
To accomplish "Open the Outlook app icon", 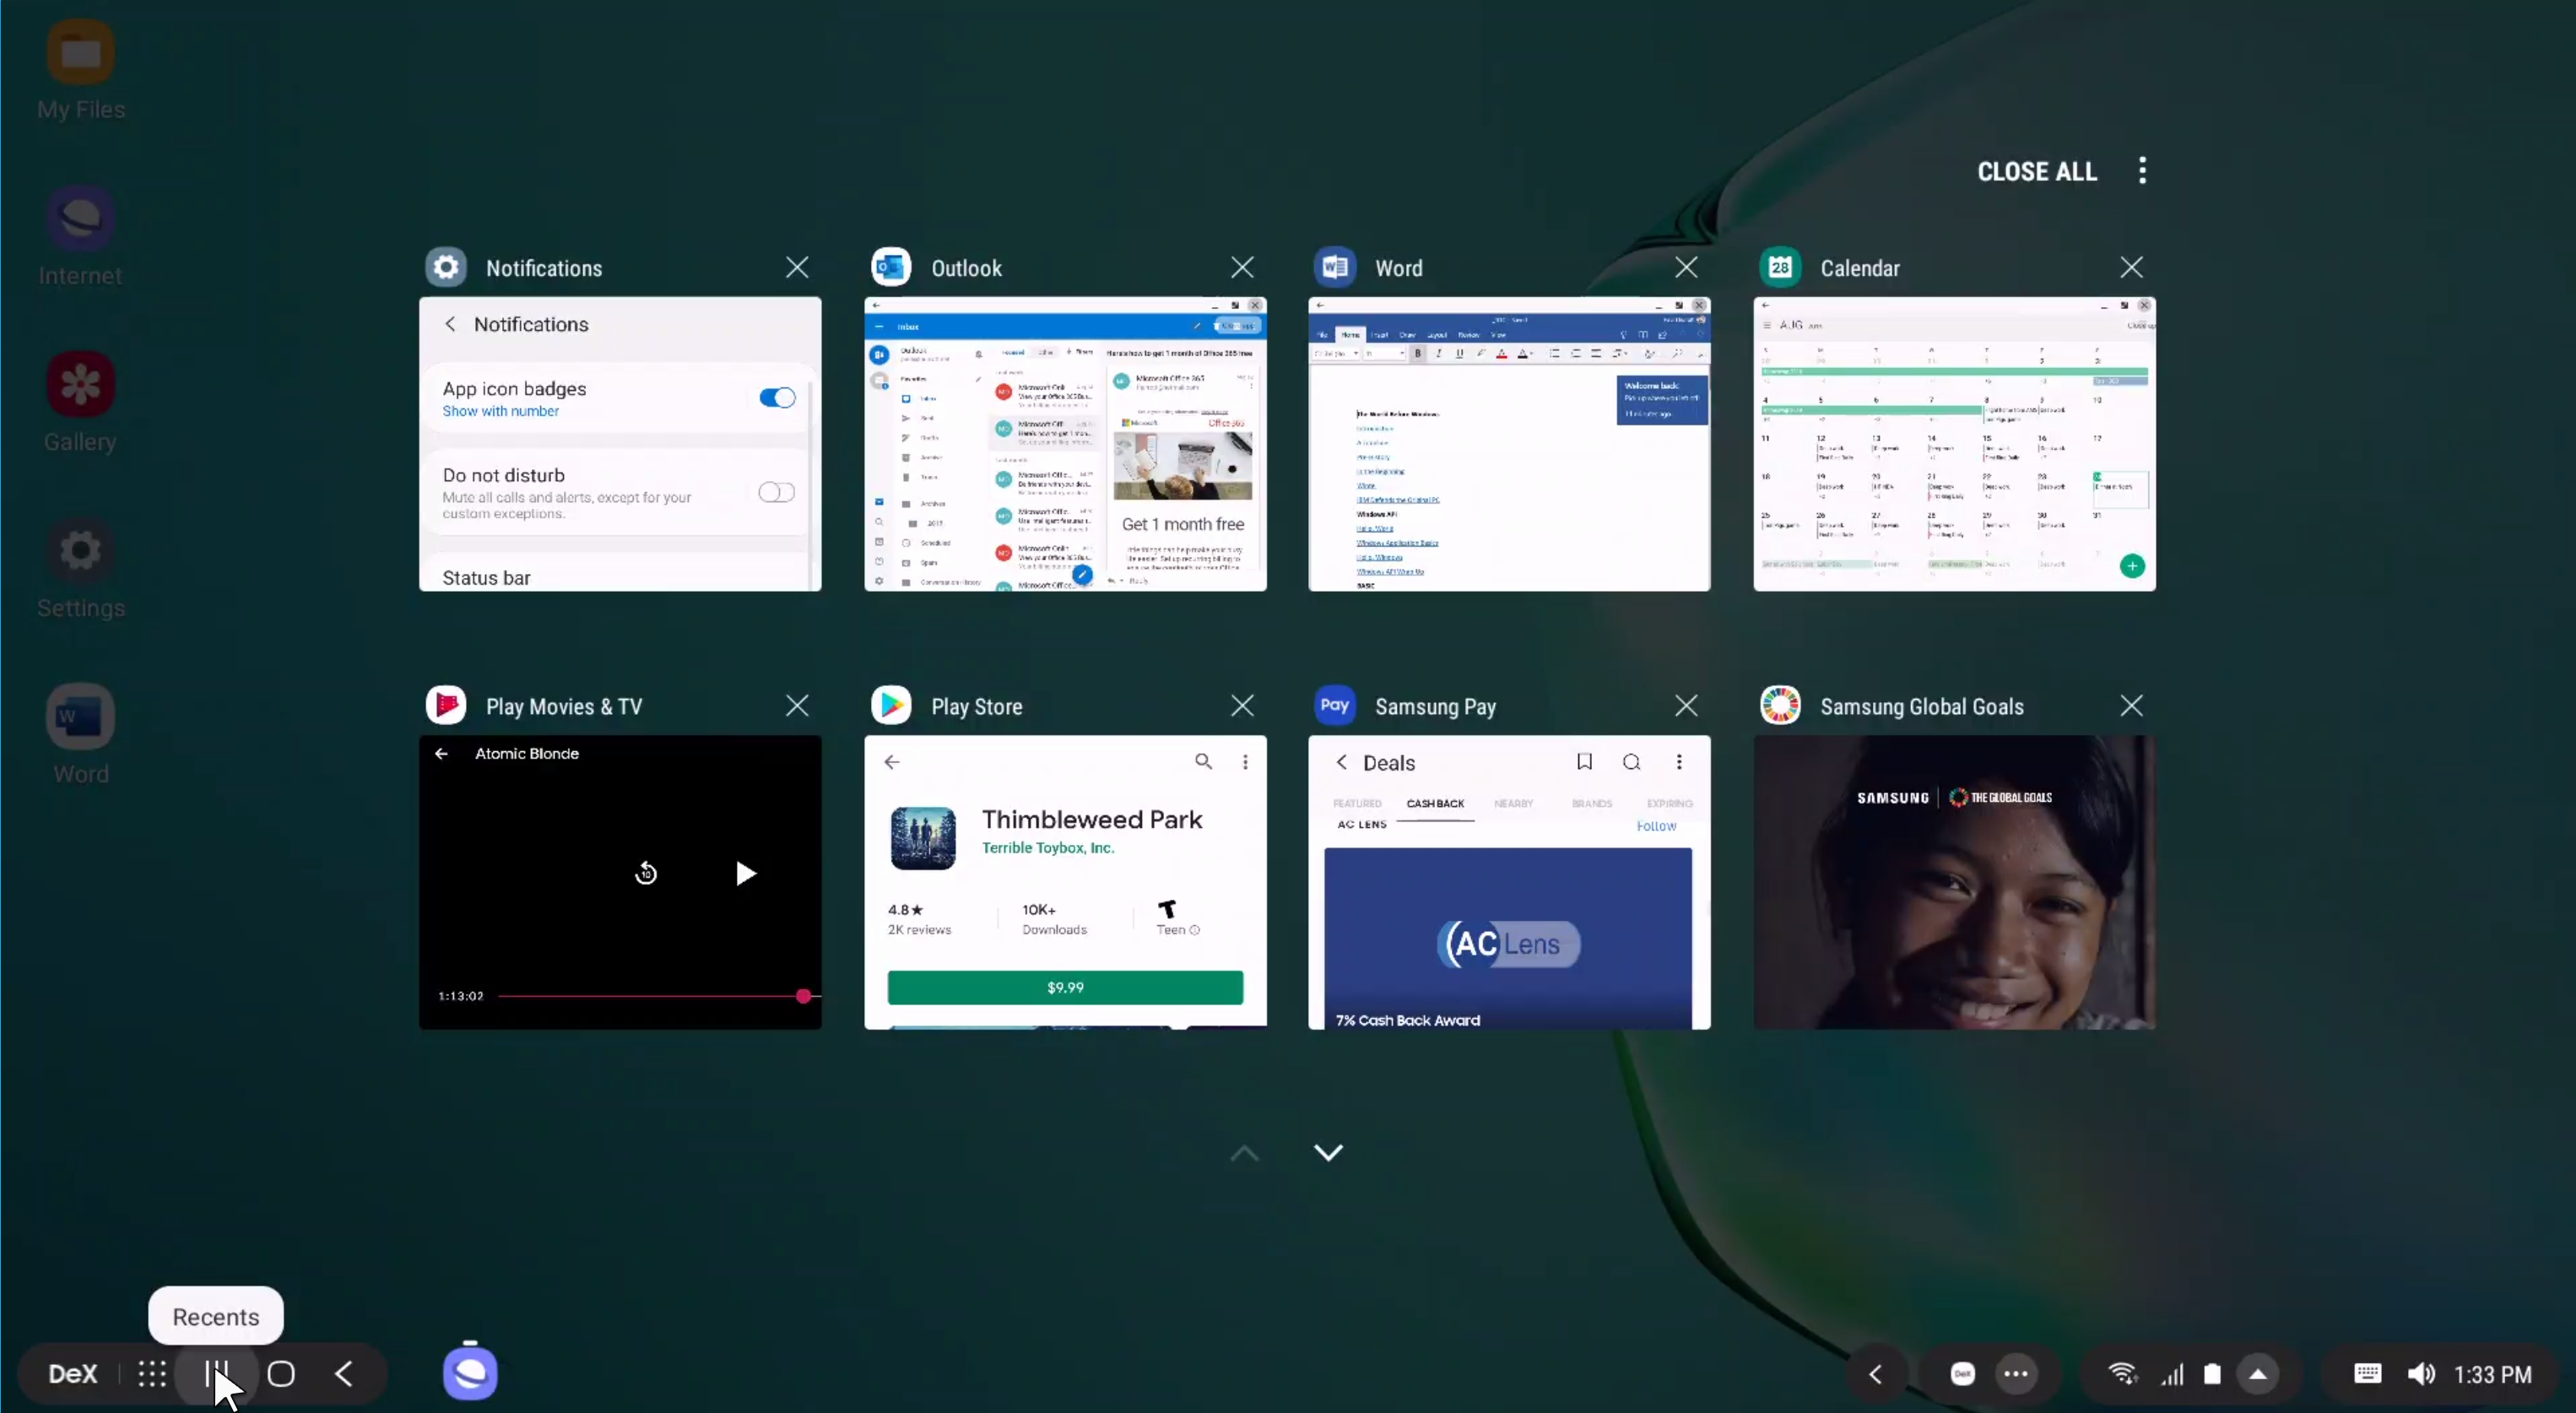I will (891, 267).
